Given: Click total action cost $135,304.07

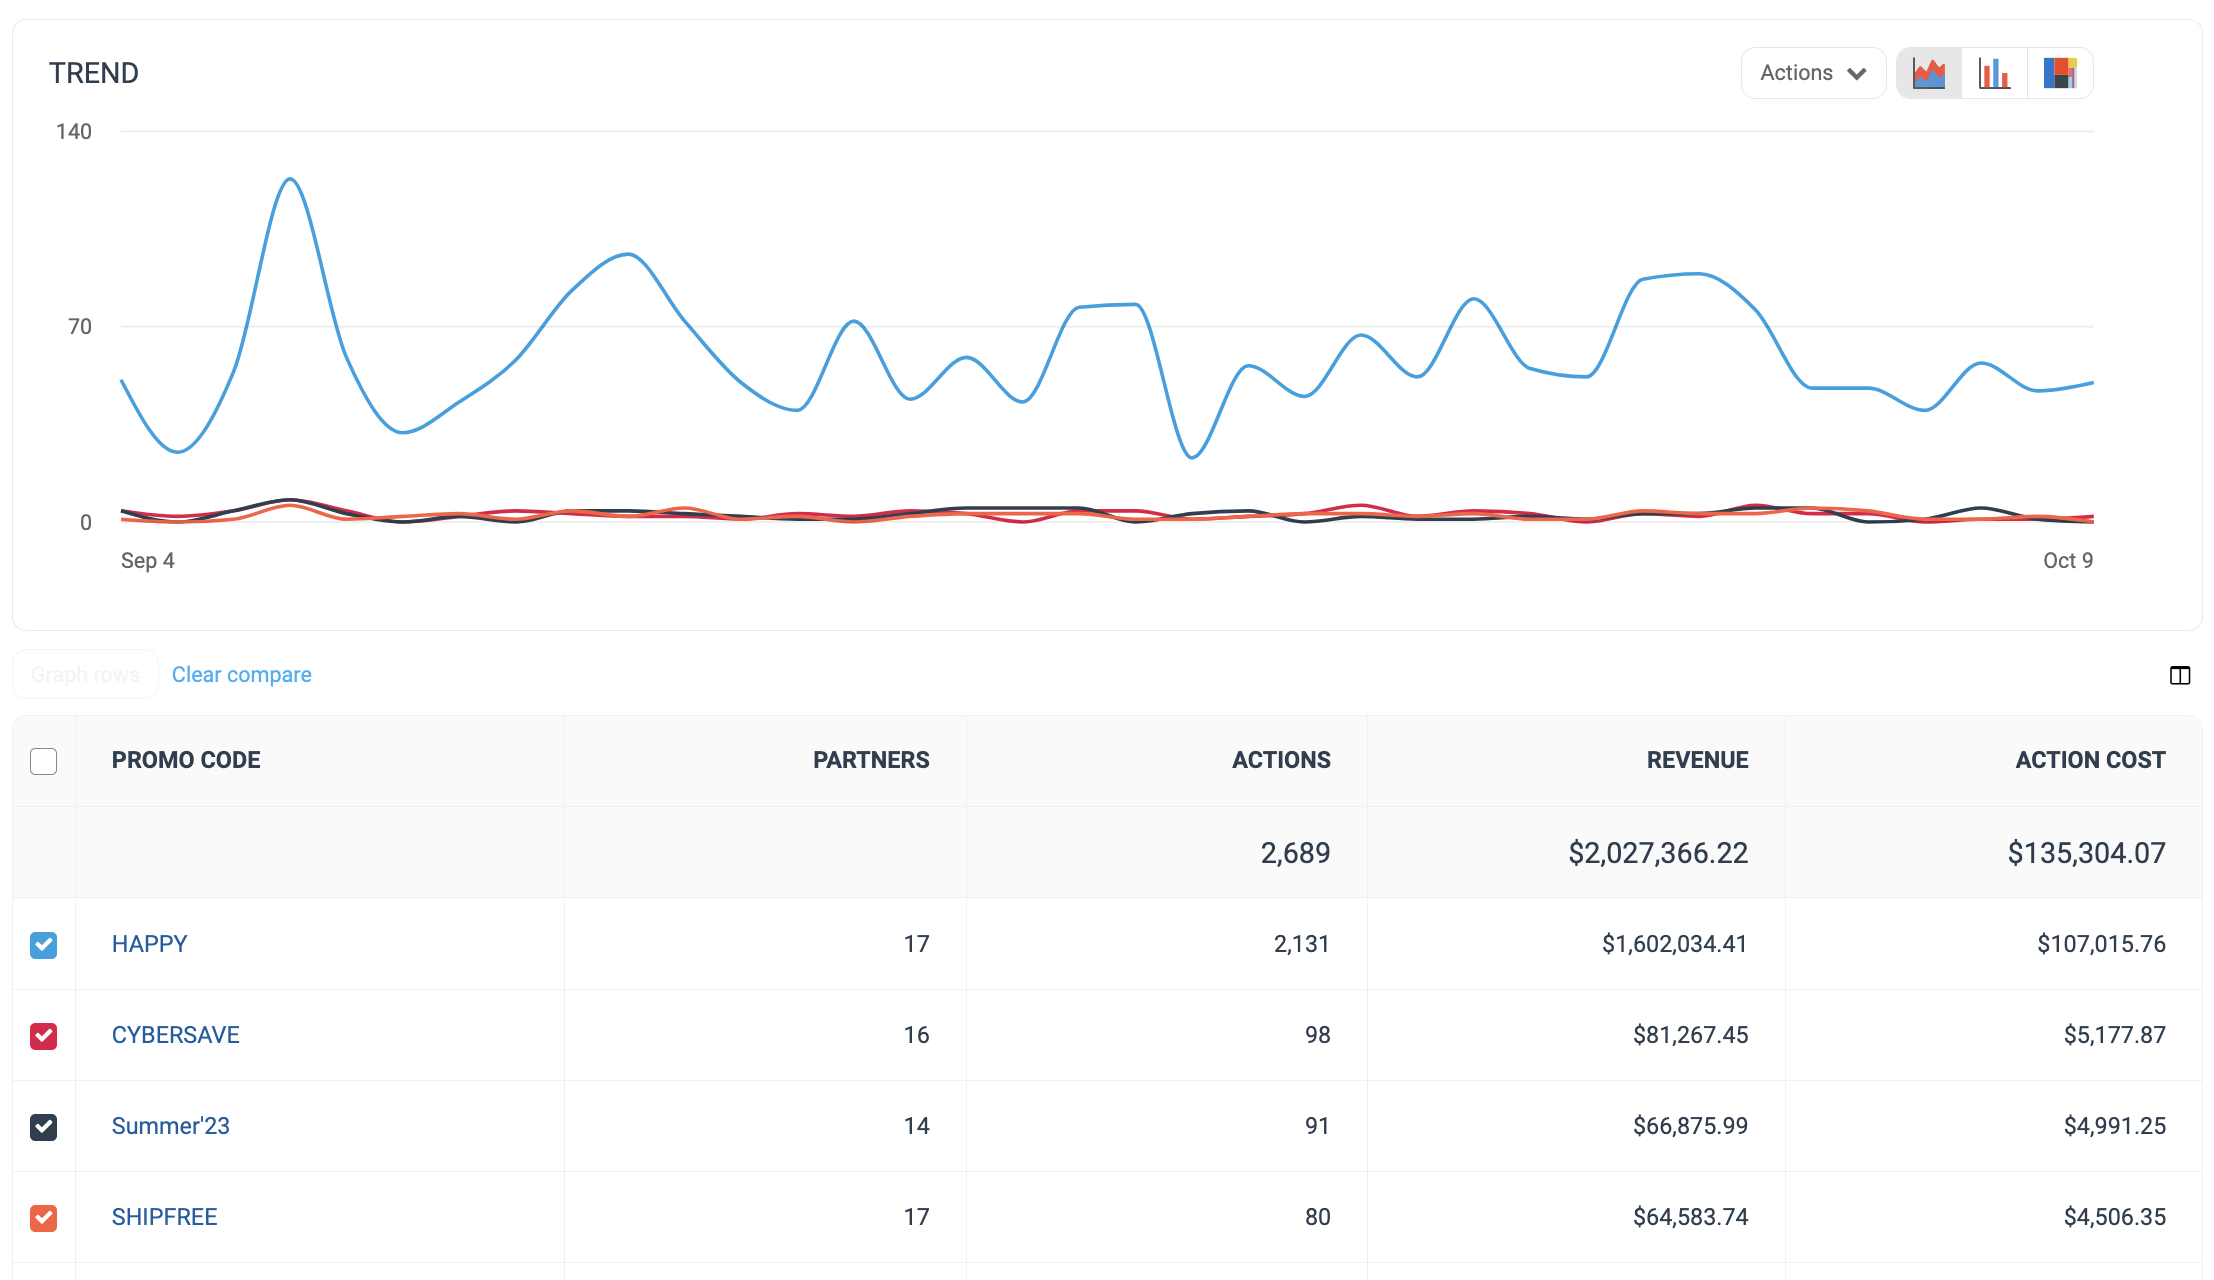Looking at the screenshot, I should click(x=2086, y=853).
